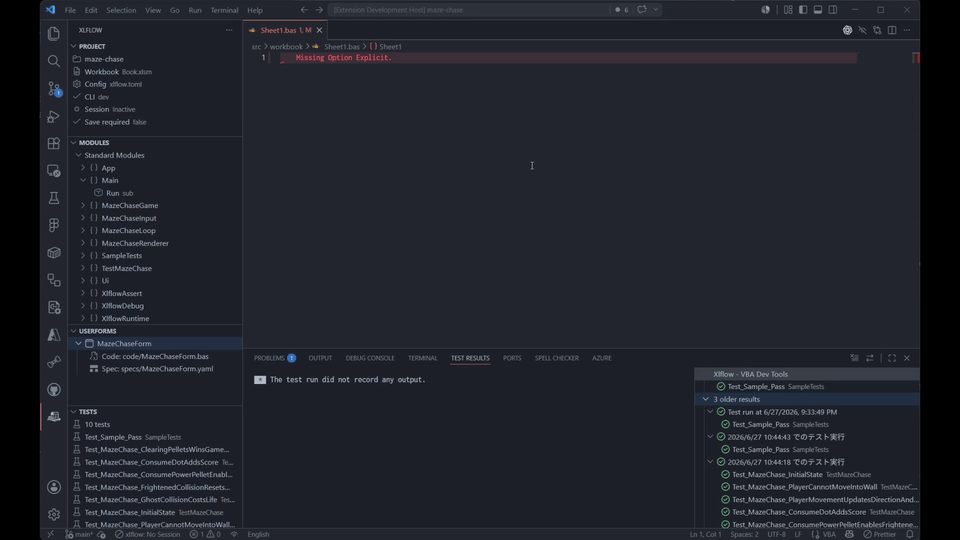Expand the MazeChaseGame module
Image resolution: width=960 pixels, height=540 pixels.
pyautogui.click(x=83, y=206)
